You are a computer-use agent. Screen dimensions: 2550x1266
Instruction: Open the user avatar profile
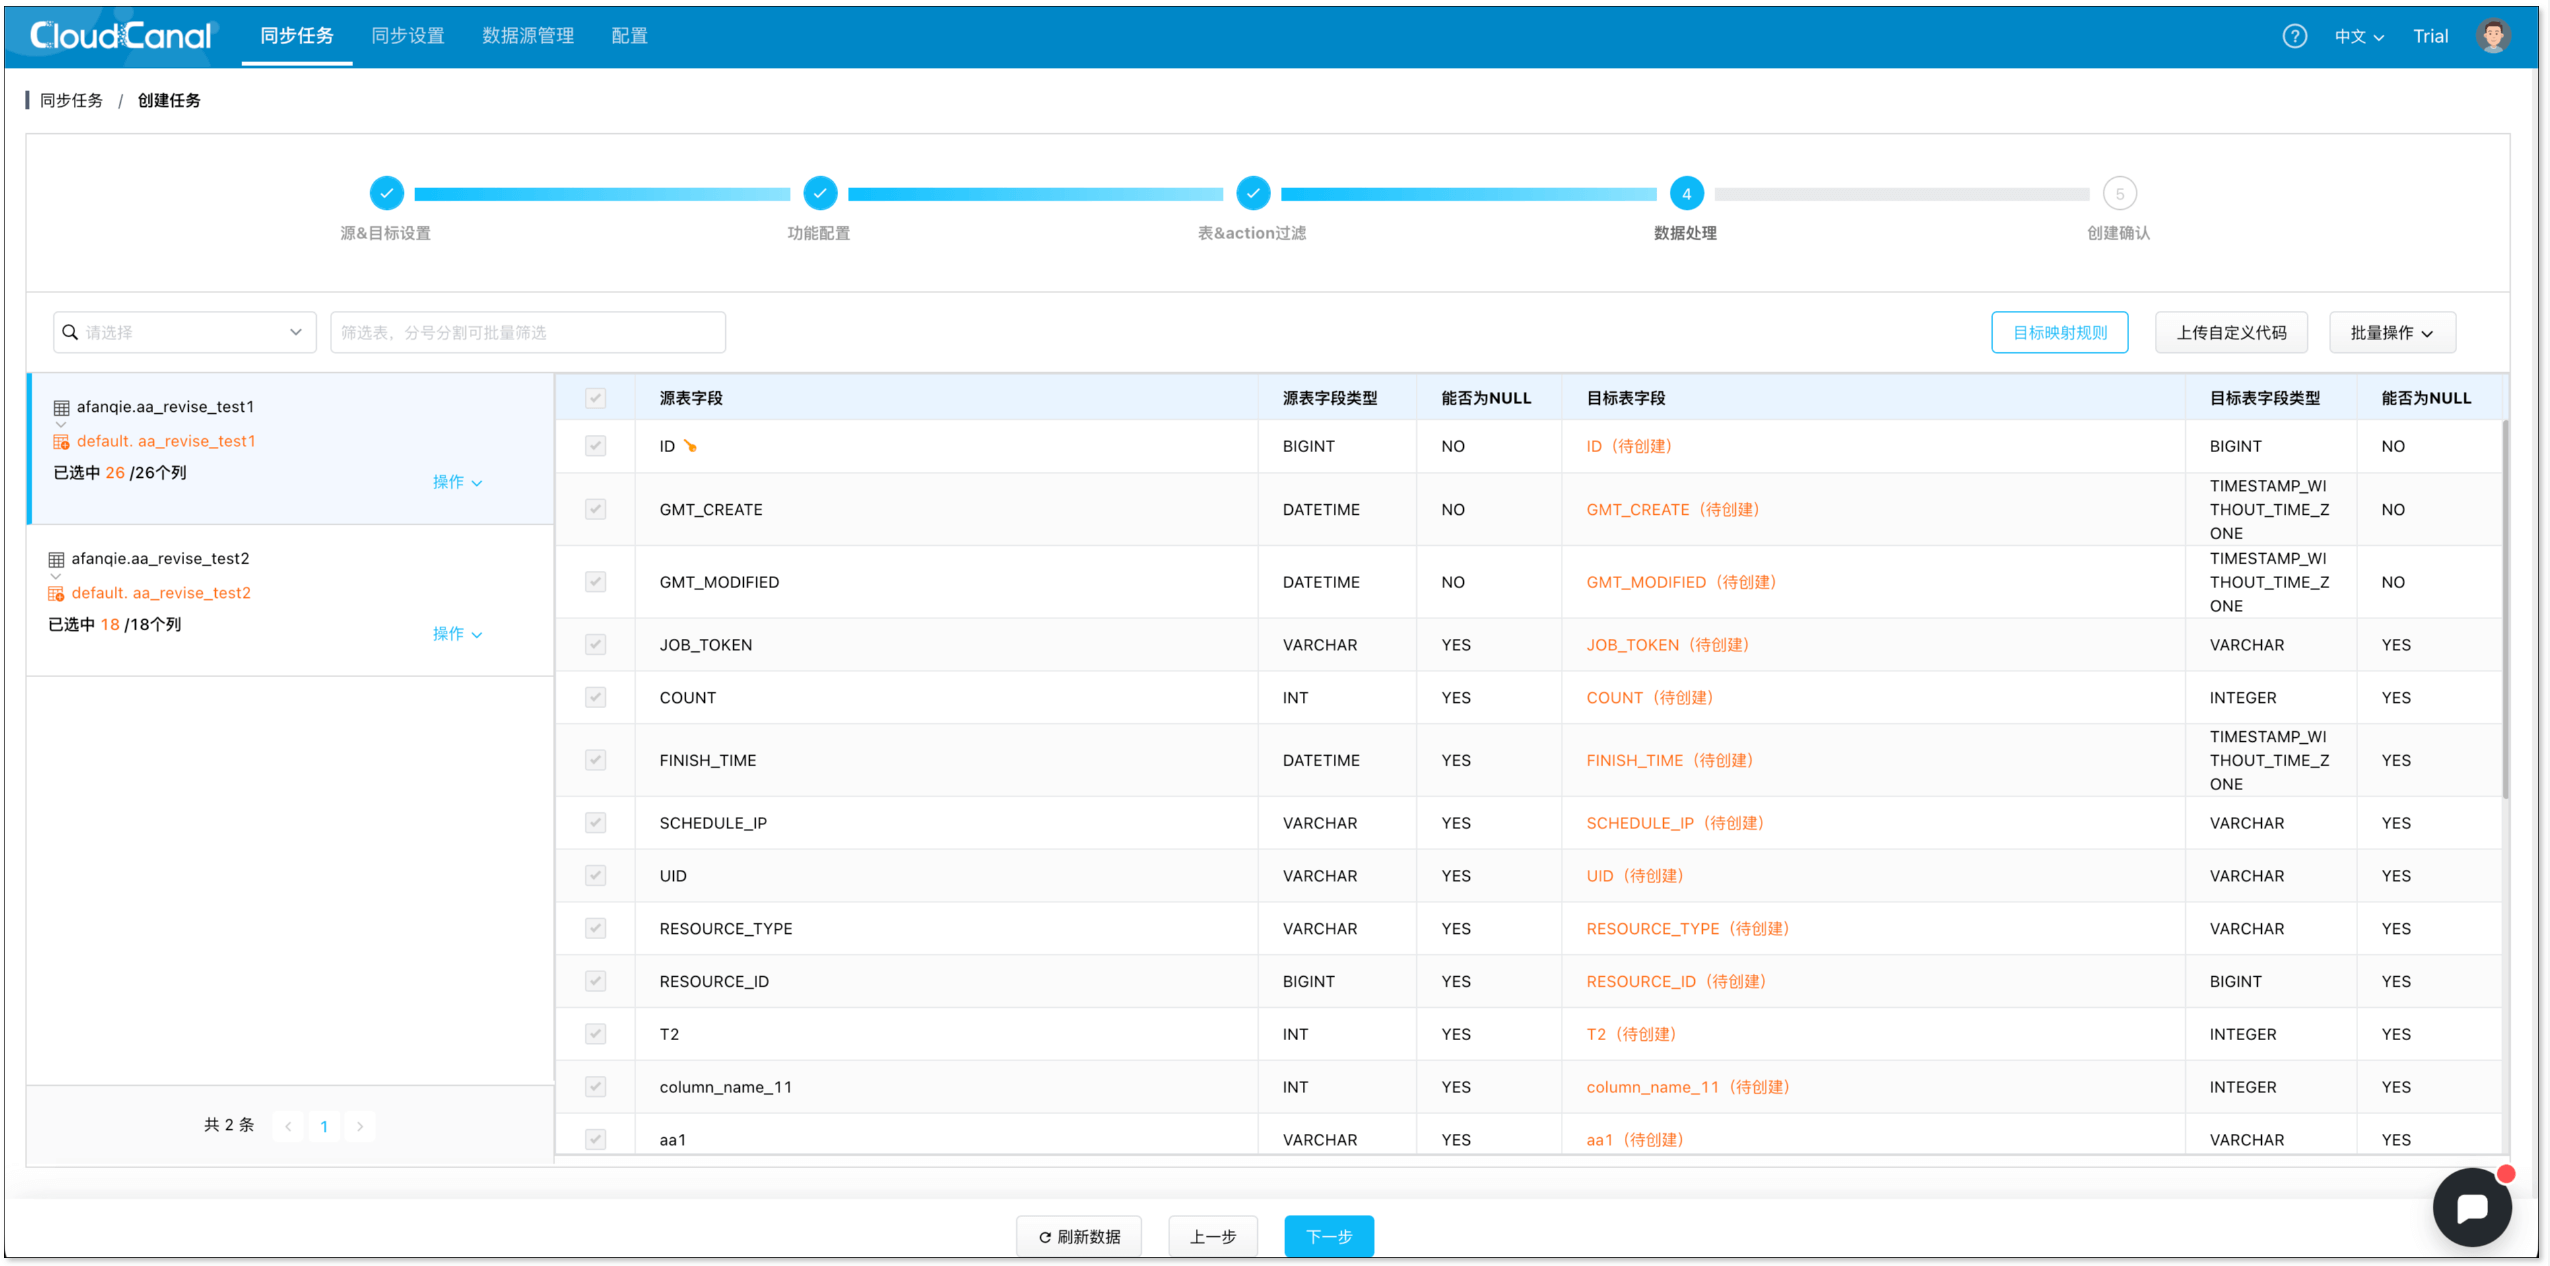(2492, 36)
